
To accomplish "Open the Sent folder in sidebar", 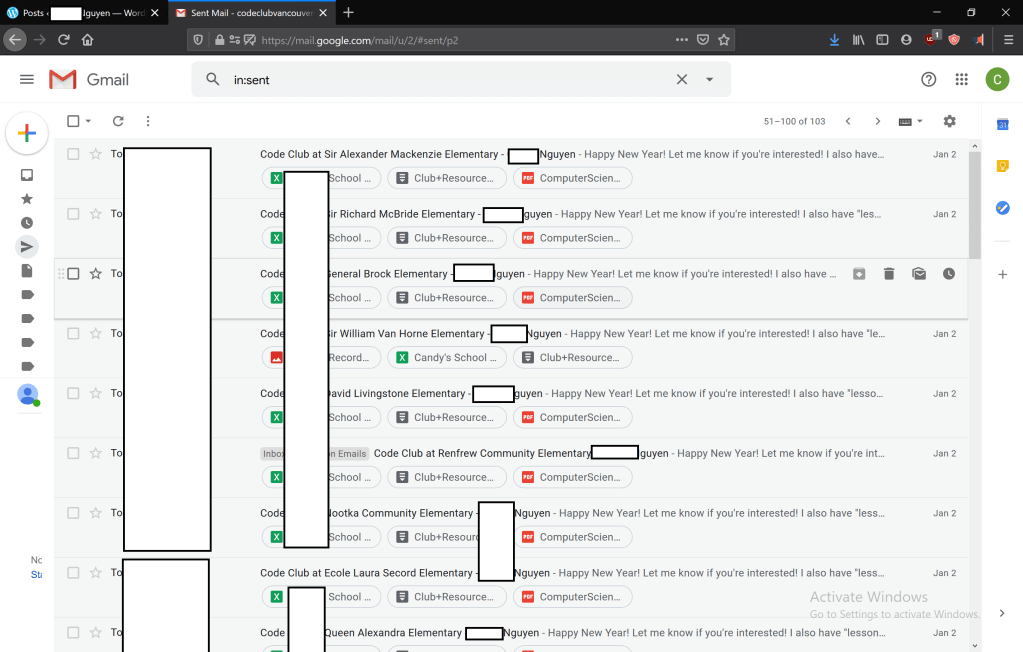I will pos(27,246).
